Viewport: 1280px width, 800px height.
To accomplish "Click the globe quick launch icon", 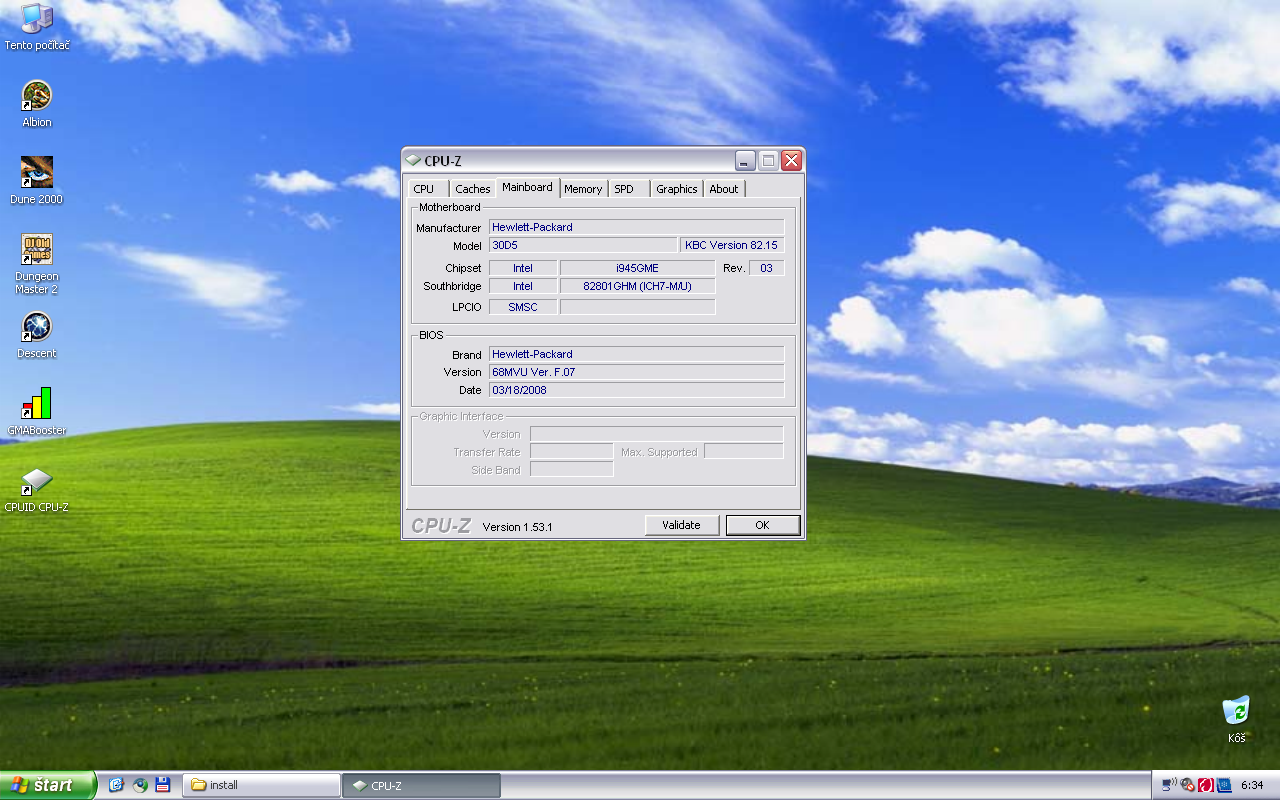I will [140, 785].
